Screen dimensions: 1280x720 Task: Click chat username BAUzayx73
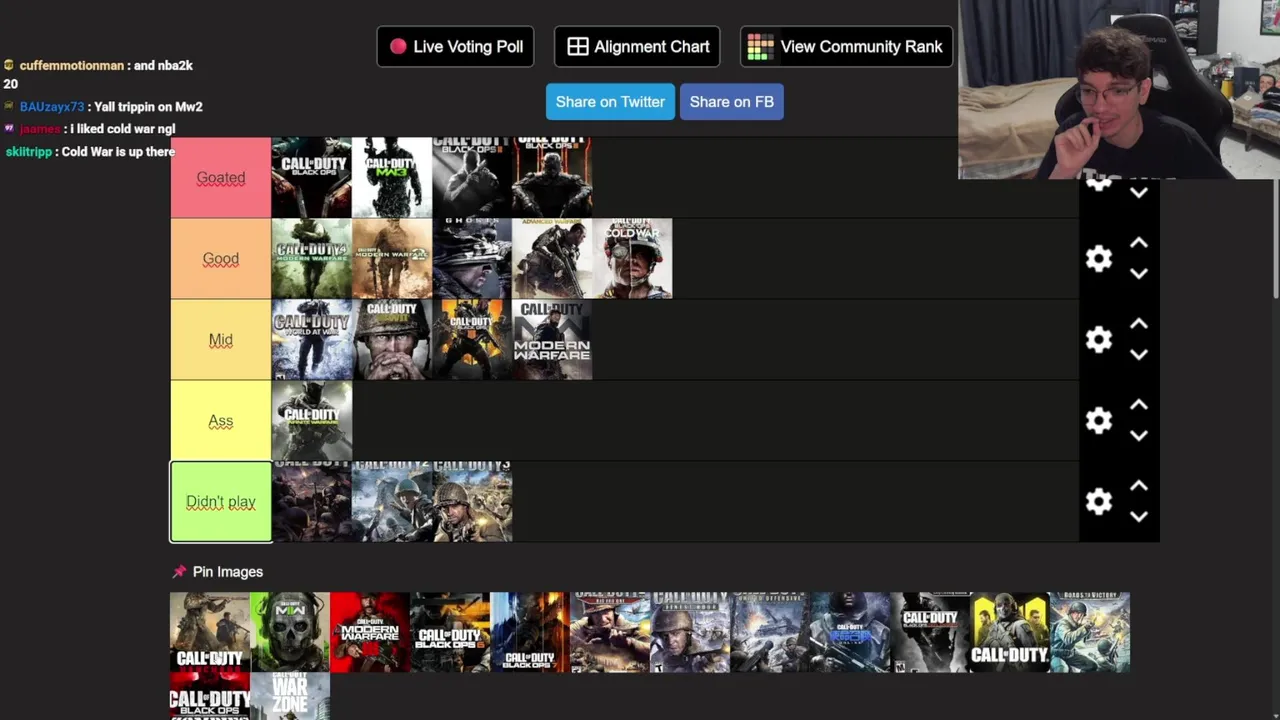click(x=52, y=107)
